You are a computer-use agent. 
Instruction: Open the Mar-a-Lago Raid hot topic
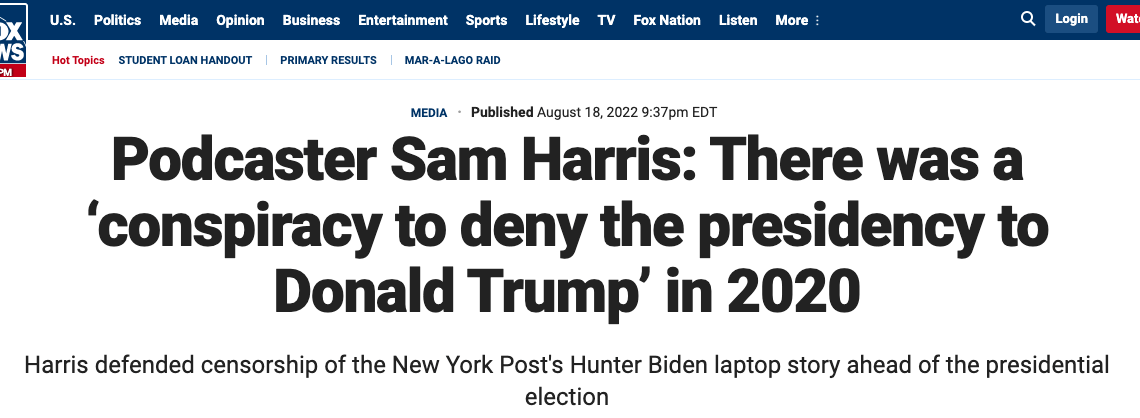[x=453, y=60]
